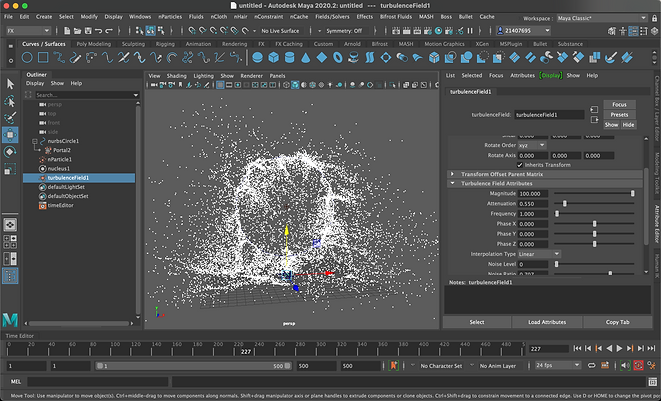Click the play forwards button
661x401 pixels.
619,348
